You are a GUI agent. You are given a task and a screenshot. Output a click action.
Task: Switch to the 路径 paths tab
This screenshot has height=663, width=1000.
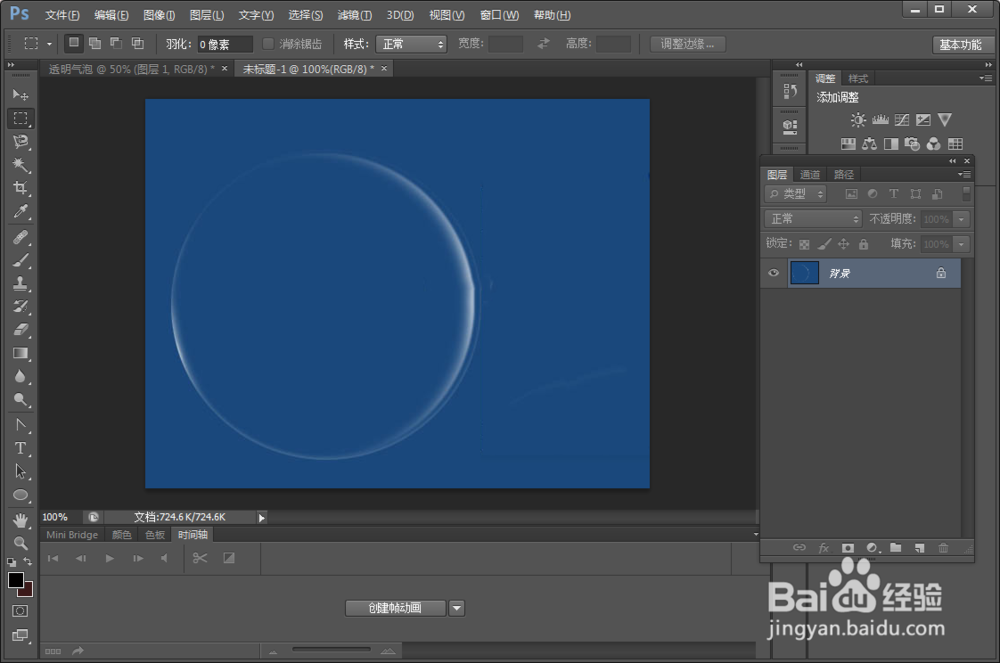tap(844, 175)
